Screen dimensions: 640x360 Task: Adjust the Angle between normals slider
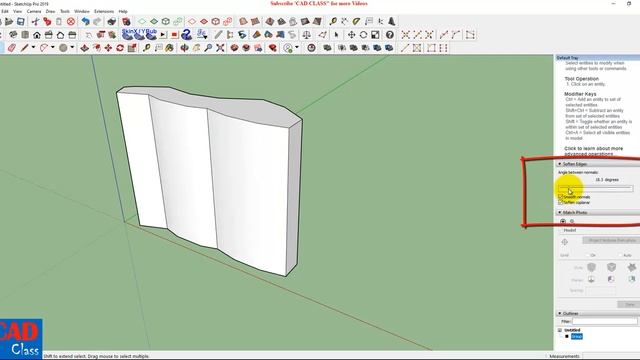[596, 189]
